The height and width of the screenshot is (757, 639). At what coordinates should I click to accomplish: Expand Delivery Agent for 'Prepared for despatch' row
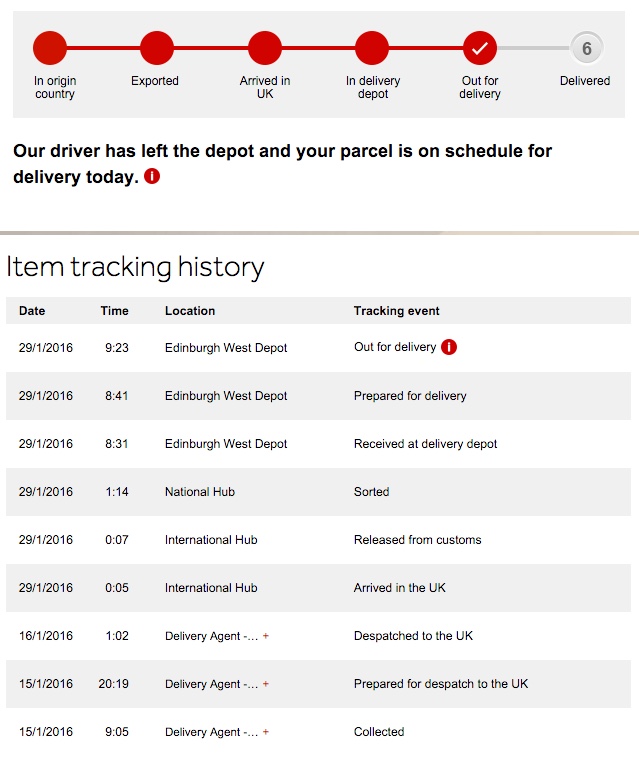(x=266, y=684)
